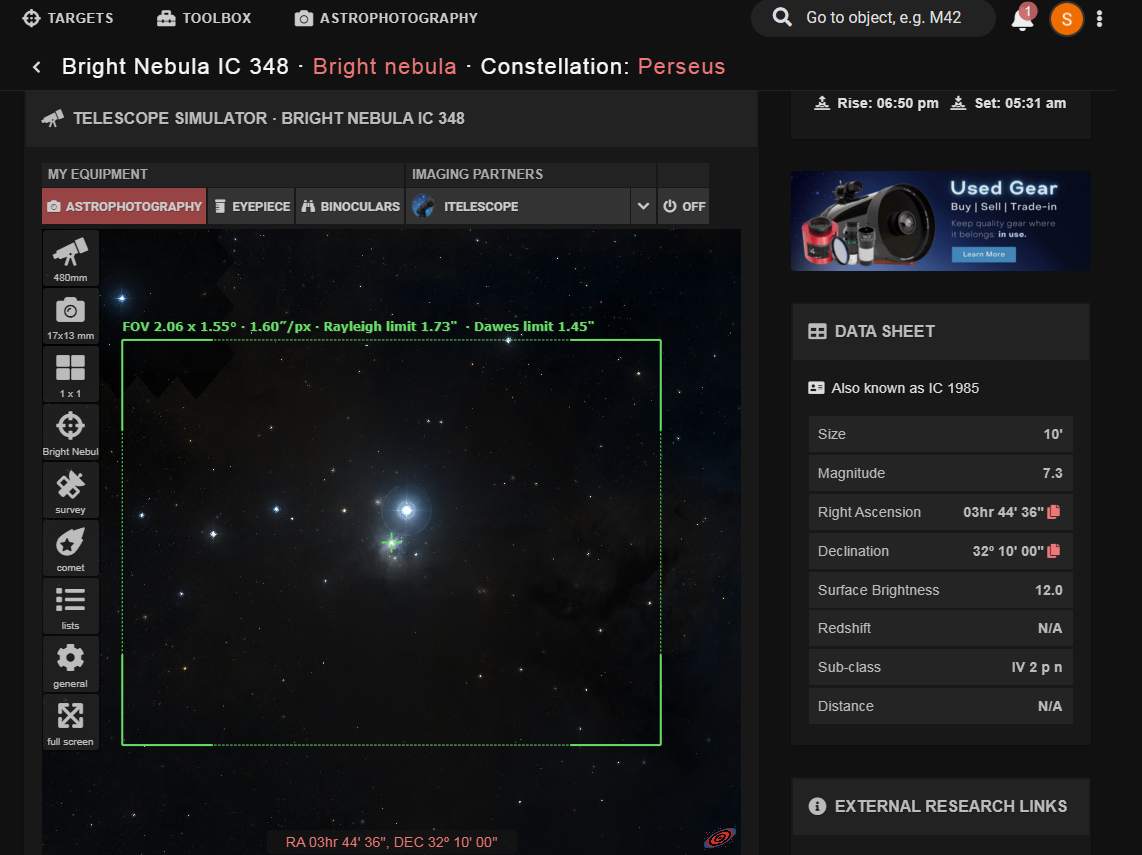Click the green FOV information text
Viewport: 1142px width, 855px height.
pyautogui.click(x=358, y=326)
